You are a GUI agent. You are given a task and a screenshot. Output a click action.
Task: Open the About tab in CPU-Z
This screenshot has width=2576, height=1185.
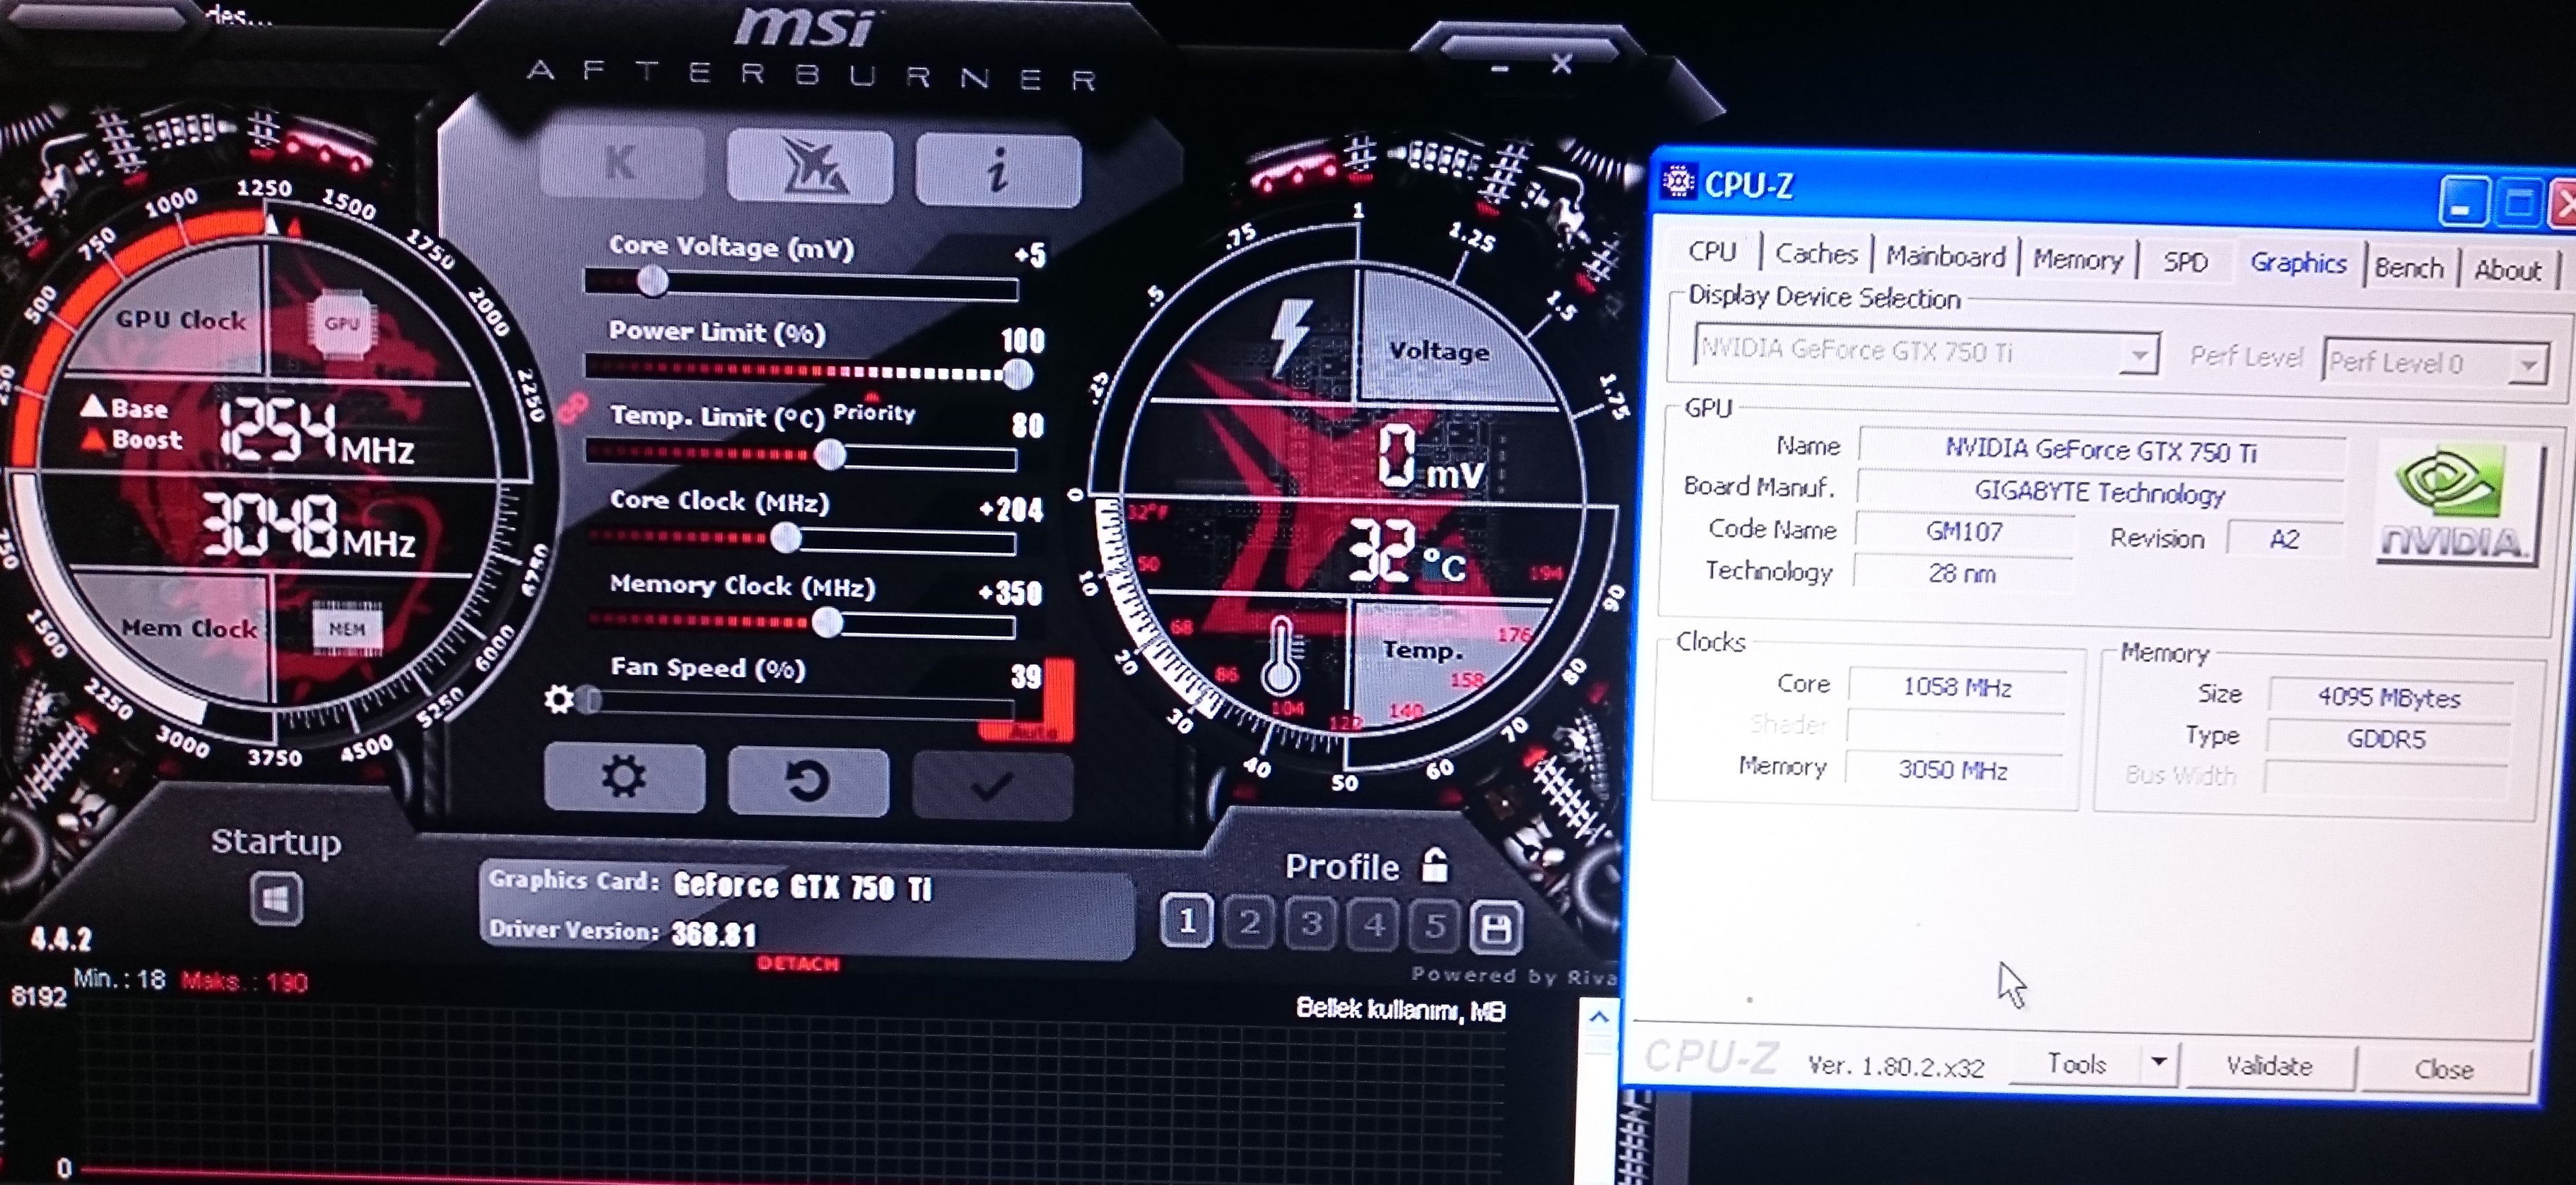pos(2507,270)
